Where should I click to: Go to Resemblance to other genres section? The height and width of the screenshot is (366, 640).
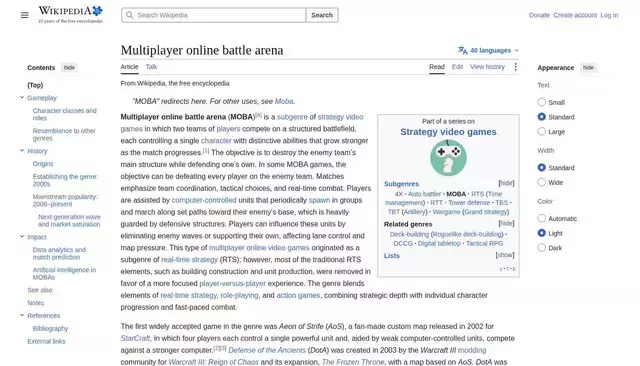point(64,134)
